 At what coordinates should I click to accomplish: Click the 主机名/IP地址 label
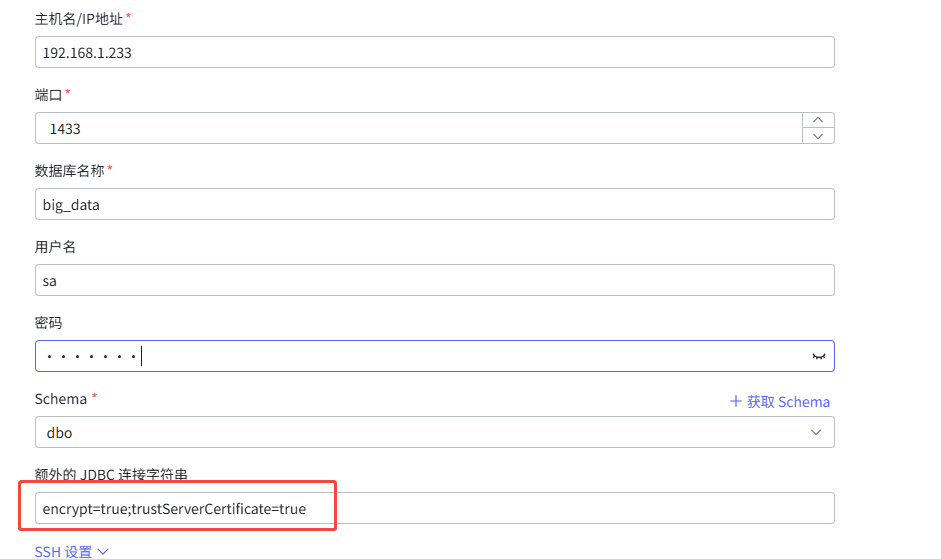click(x=79, y=19)
